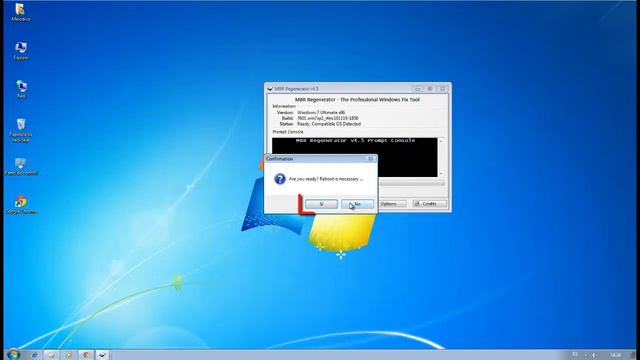Click the Show desktop button
The image size is (640, 360).
pos(633,355)
